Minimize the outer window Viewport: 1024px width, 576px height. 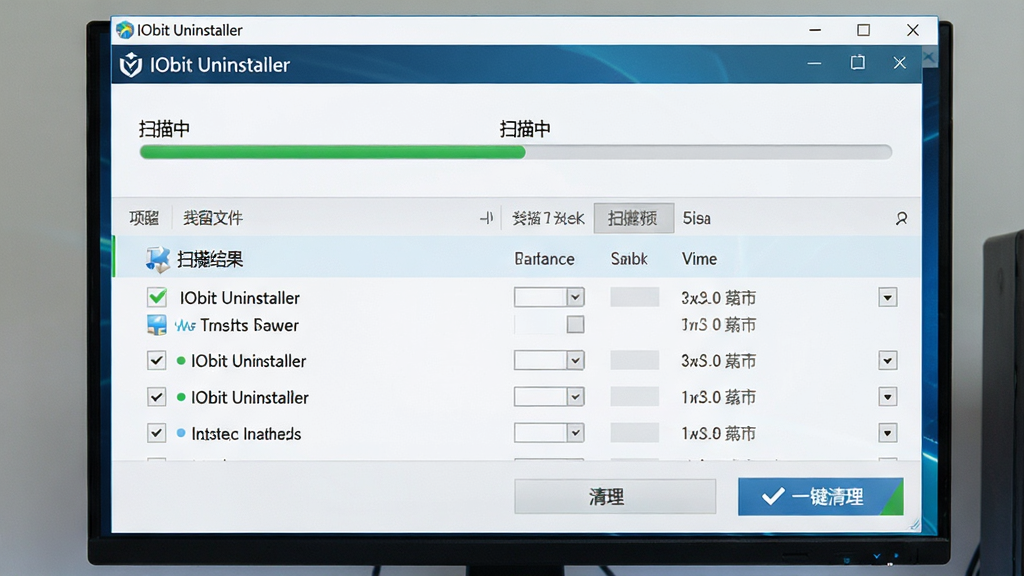(x=815, y=30)
